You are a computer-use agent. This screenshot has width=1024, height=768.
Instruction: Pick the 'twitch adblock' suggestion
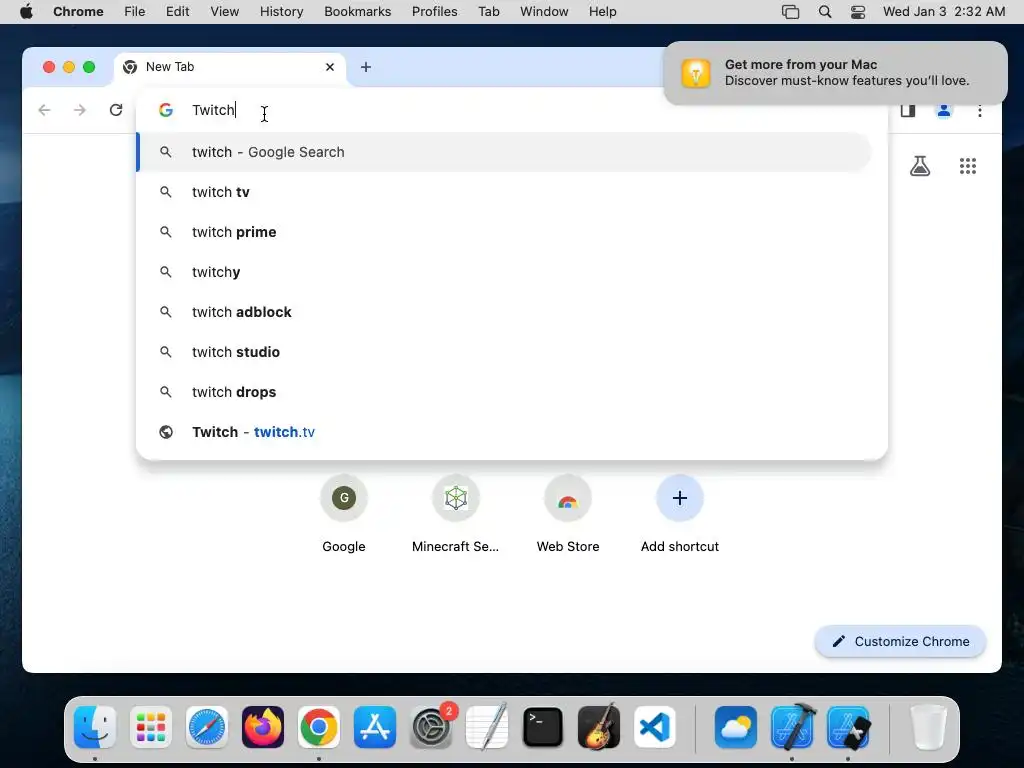tap(504, 312)
